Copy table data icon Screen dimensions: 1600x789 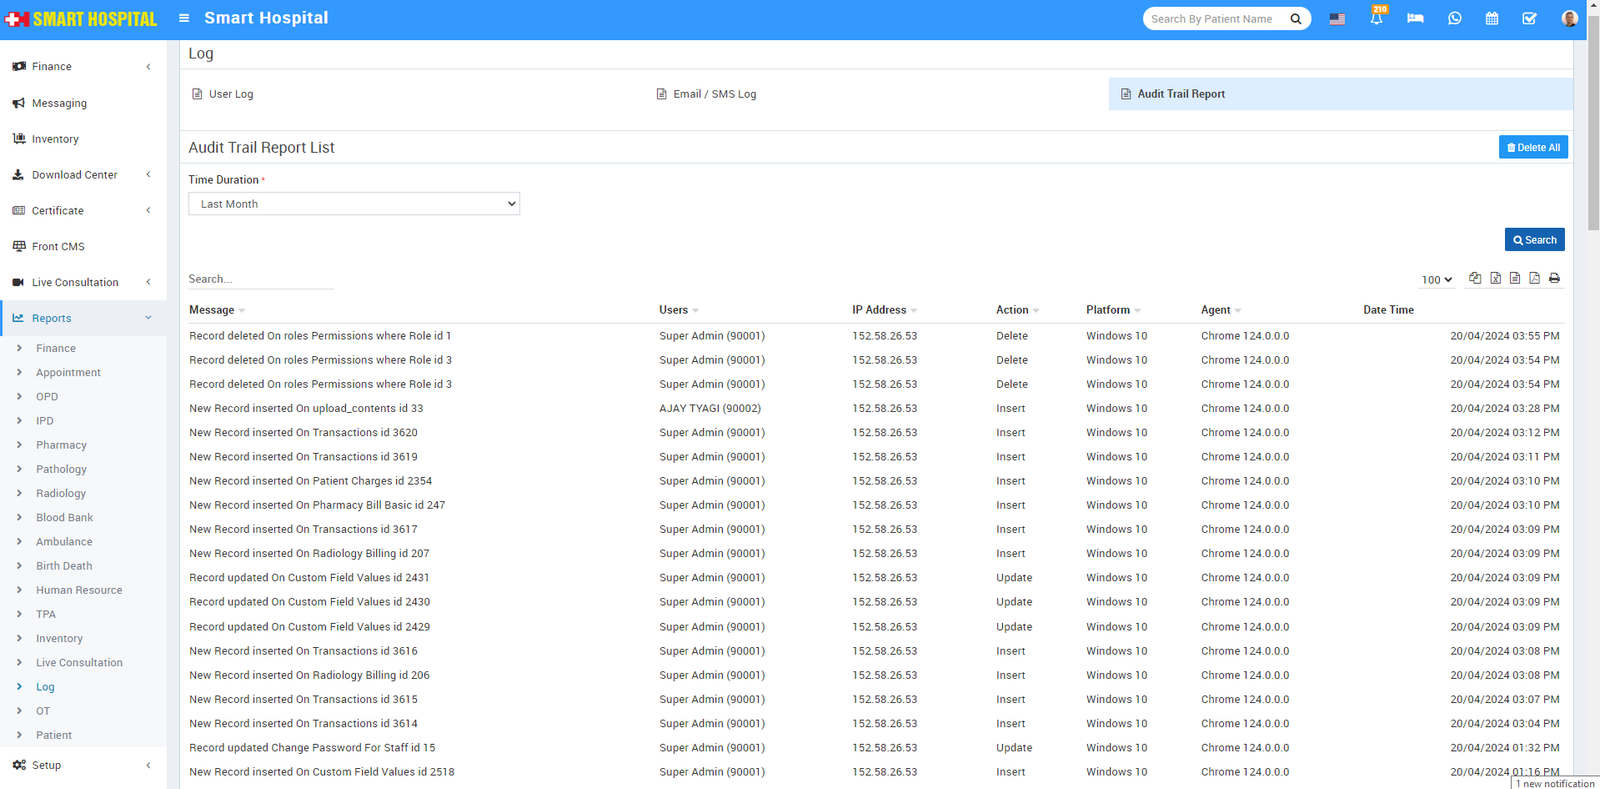point(1475,279)
